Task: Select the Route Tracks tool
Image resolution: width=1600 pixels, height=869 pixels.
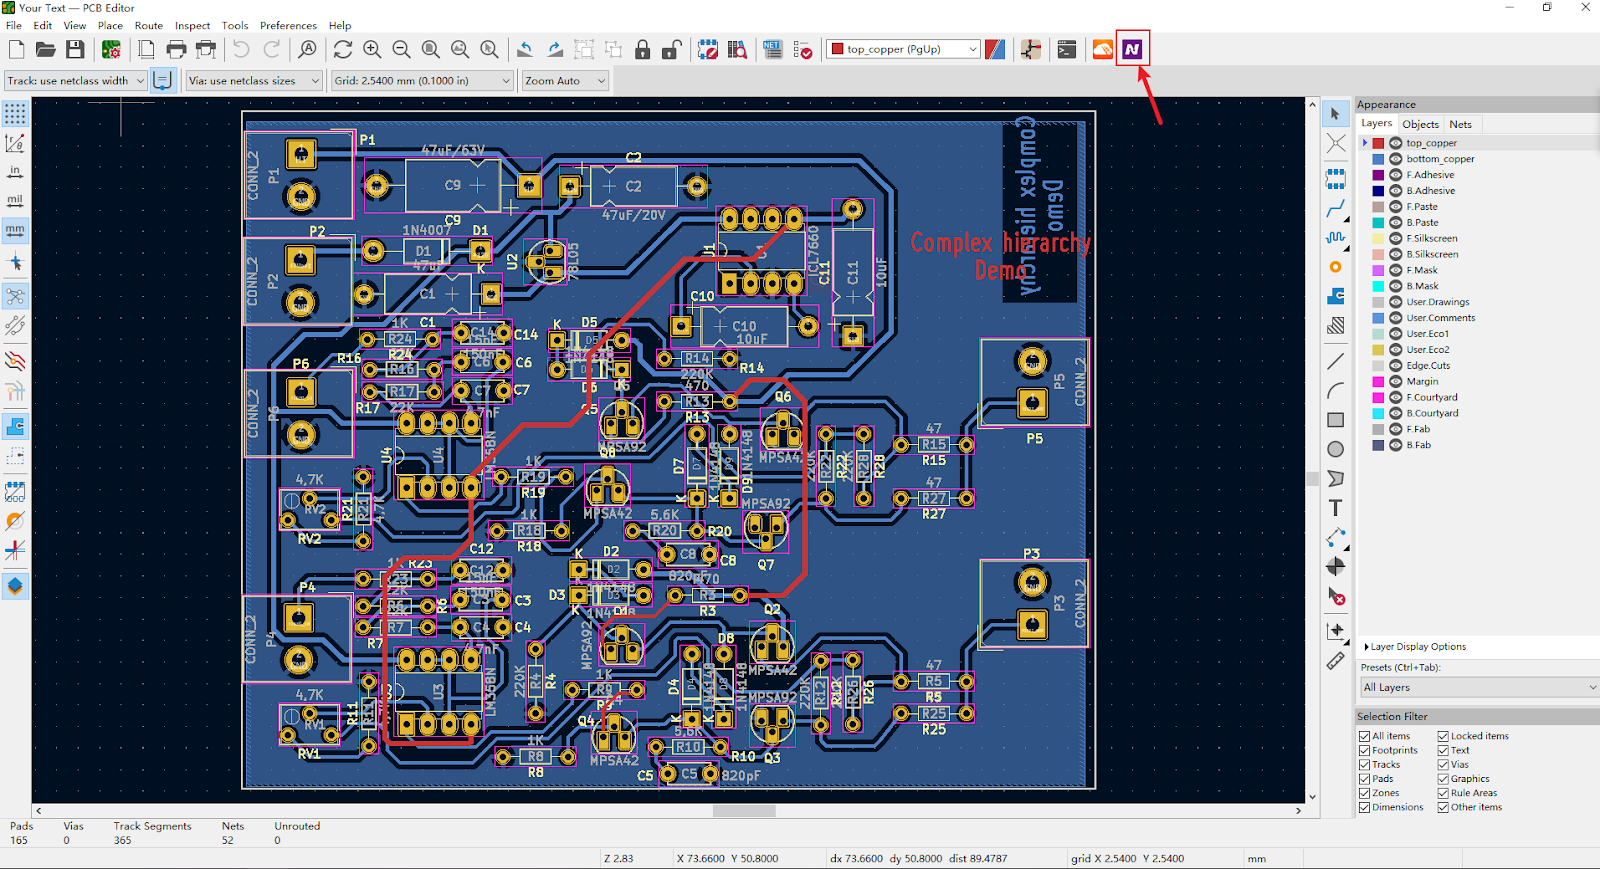Action: [x=1335, y=209]
